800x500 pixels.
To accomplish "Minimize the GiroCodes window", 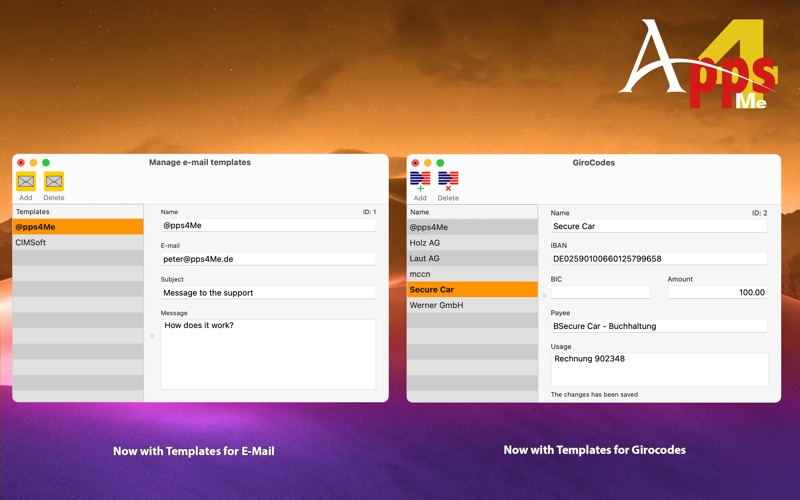I will coord(428,163).
